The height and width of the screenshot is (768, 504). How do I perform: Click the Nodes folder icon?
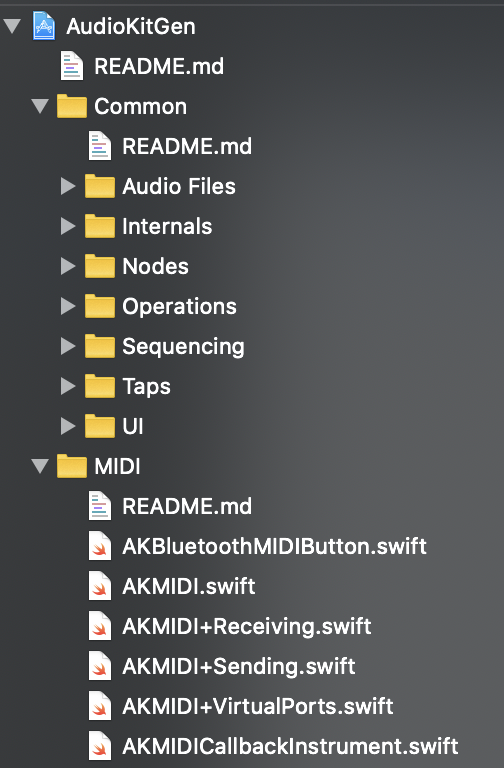(x=100, y=266)
